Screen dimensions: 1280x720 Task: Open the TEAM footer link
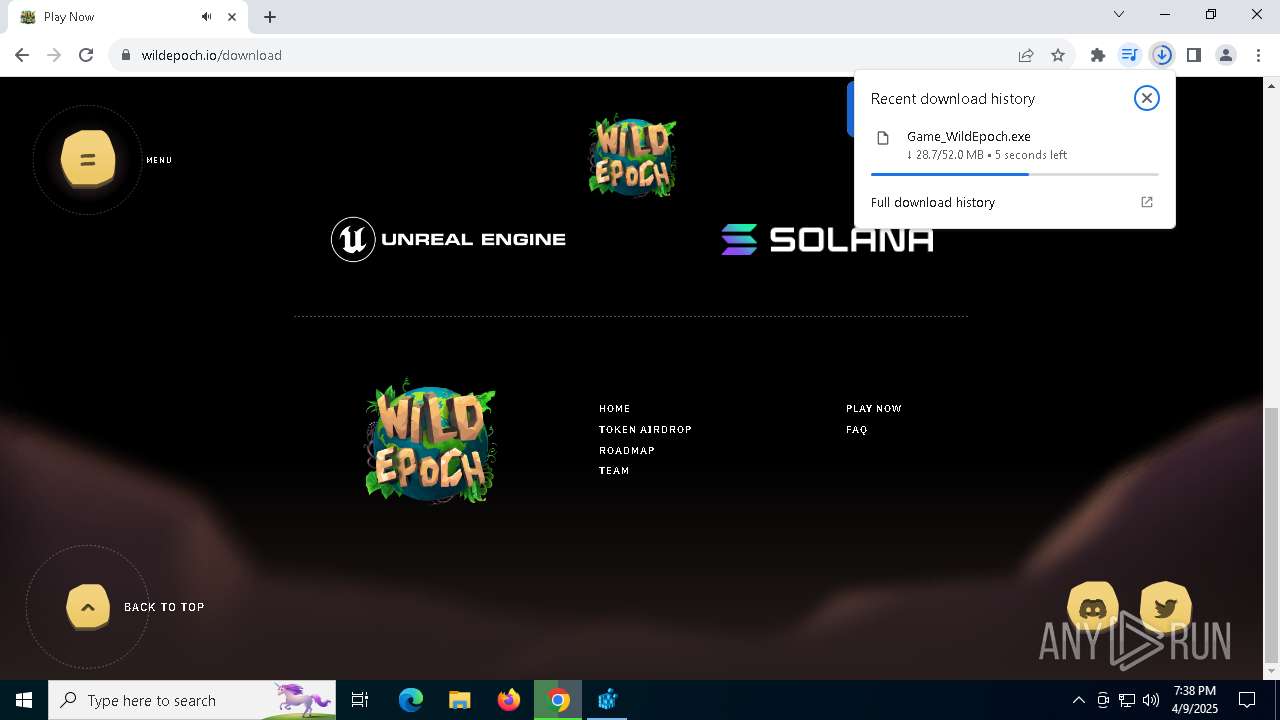point(614,470)
